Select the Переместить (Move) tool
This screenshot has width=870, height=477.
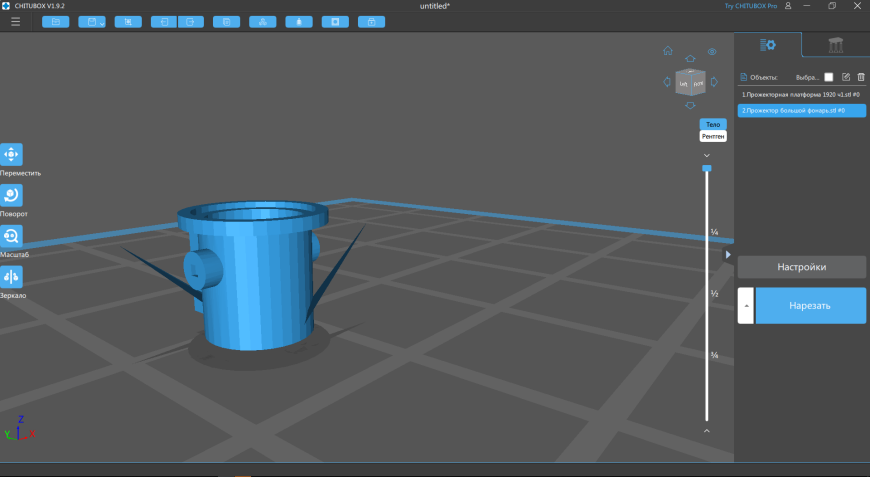(11, 154)
